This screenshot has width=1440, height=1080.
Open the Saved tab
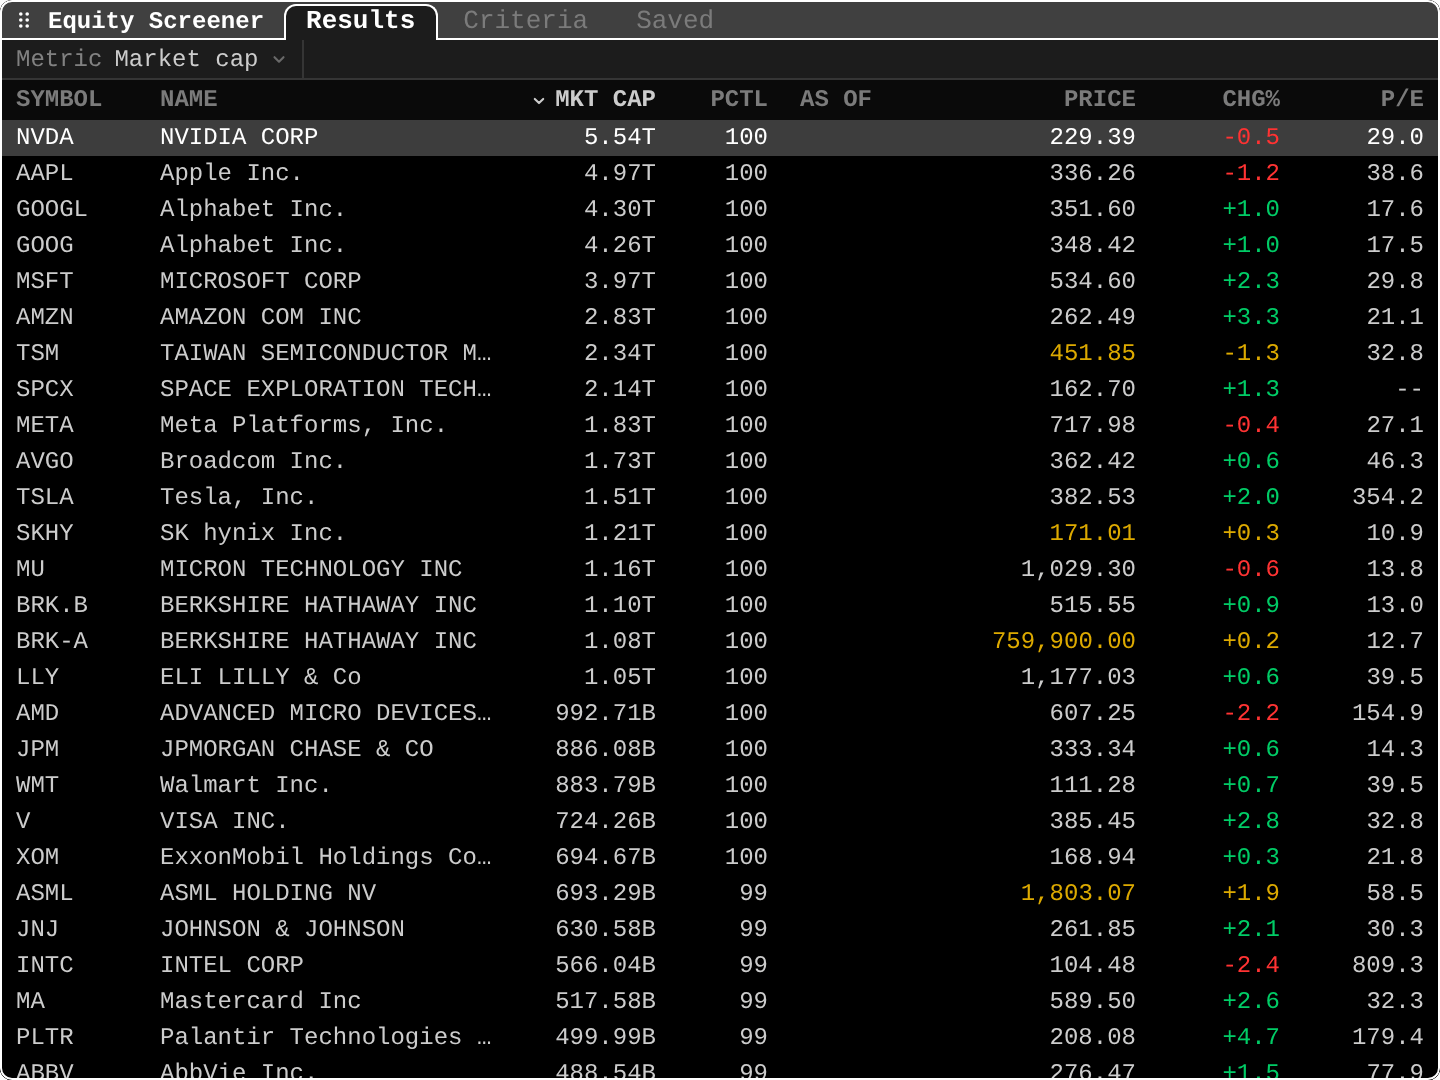pos(675,20)
